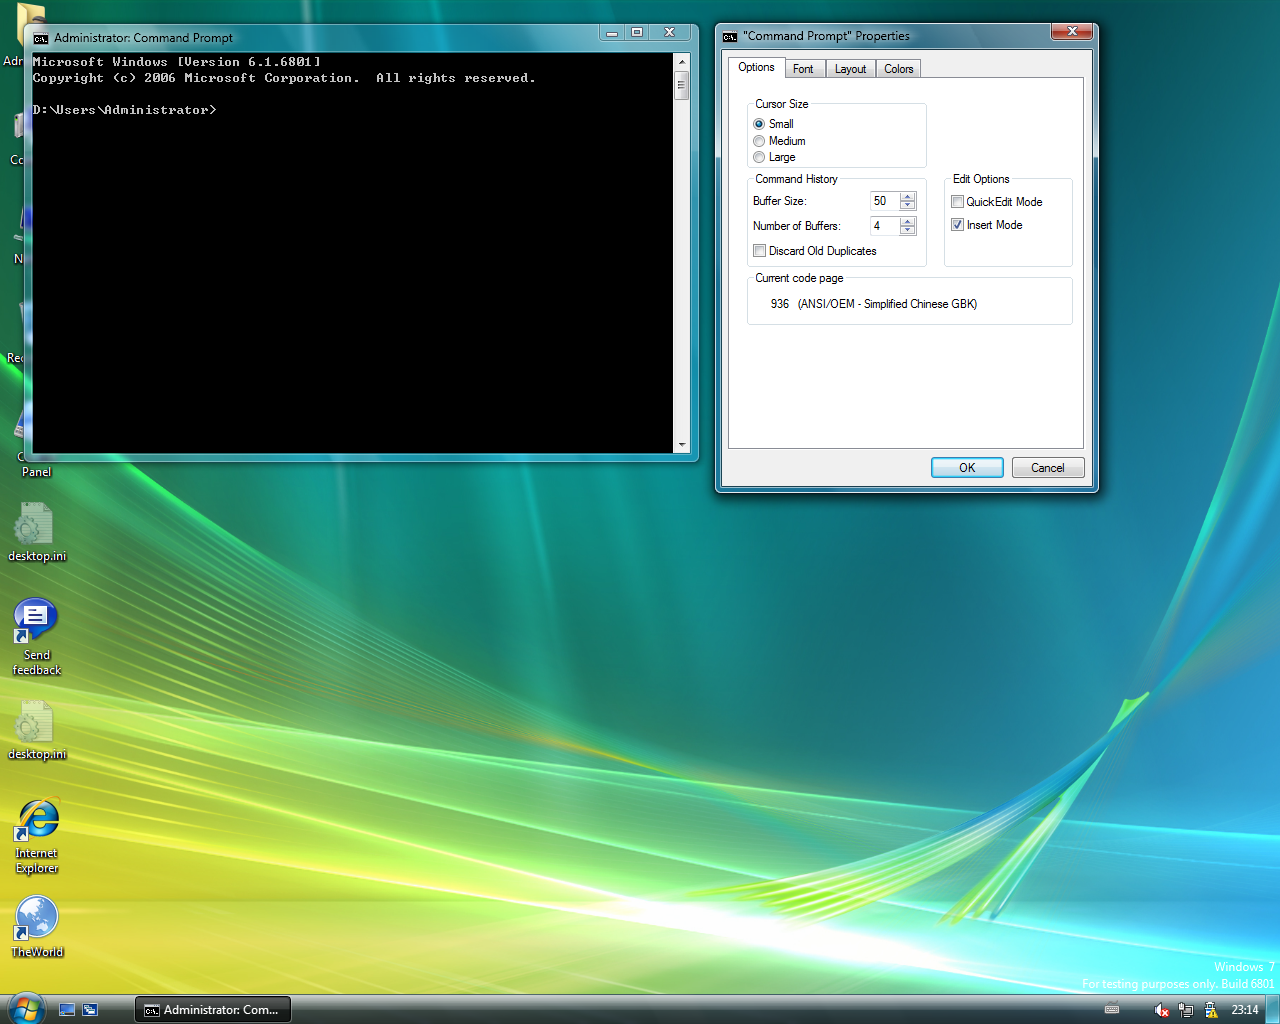This screenshot has width=1280, height=1024.
Task: Switch to the Font tab
Action: (803, 69)
